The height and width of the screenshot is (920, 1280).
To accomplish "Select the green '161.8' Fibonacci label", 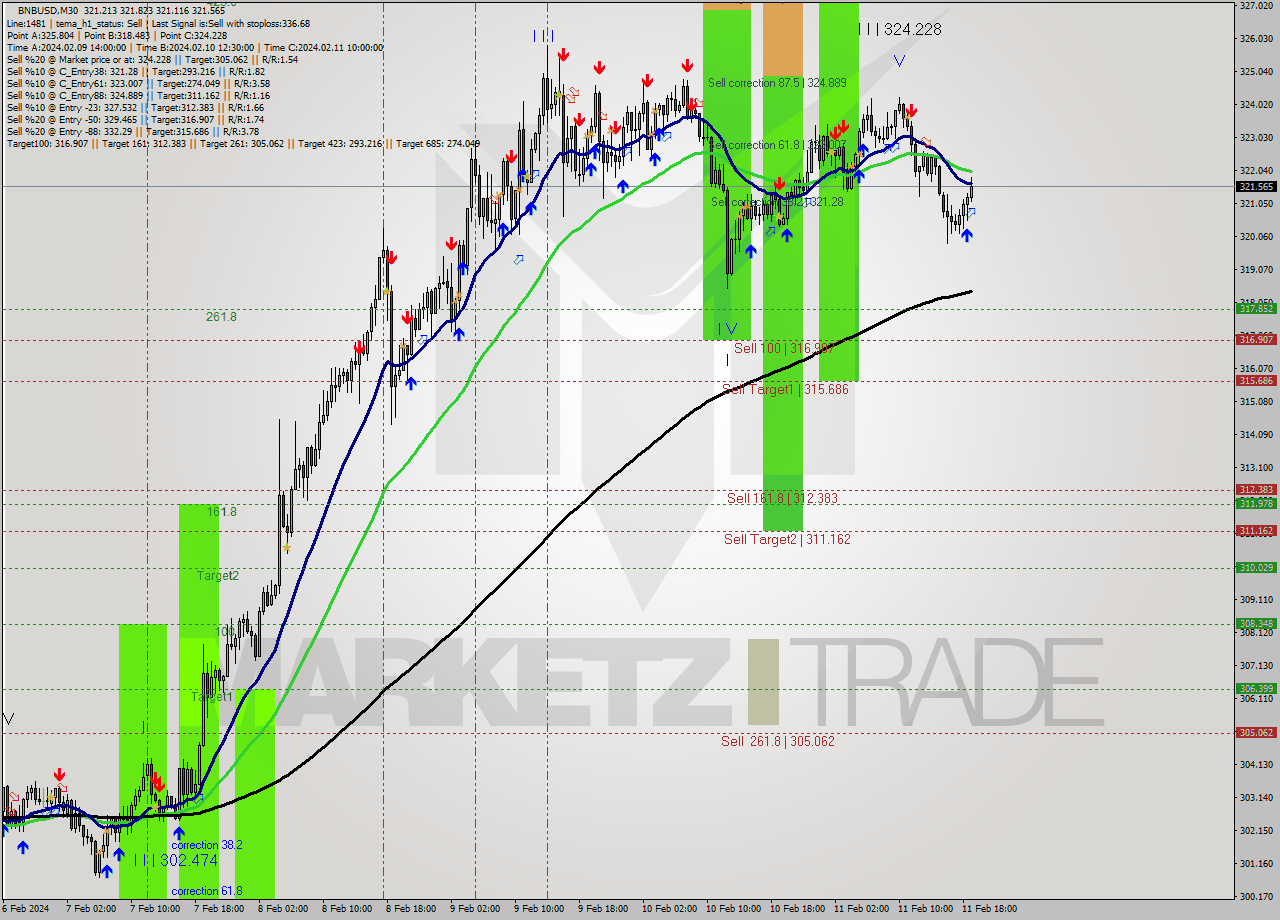I will click(x=221, y=512).
